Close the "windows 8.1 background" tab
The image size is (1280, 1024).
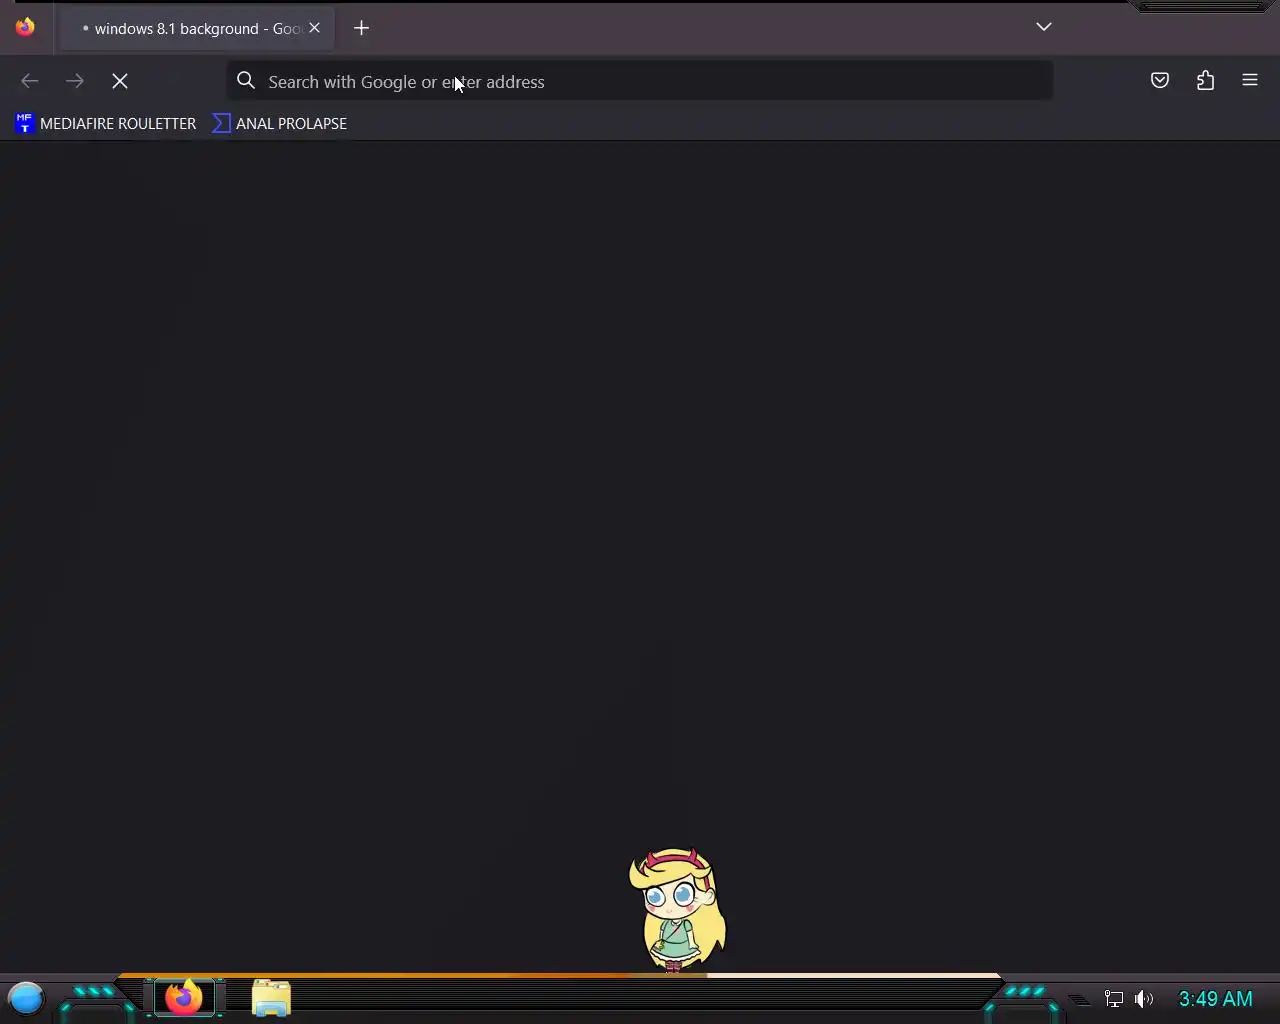pos(314,28)
